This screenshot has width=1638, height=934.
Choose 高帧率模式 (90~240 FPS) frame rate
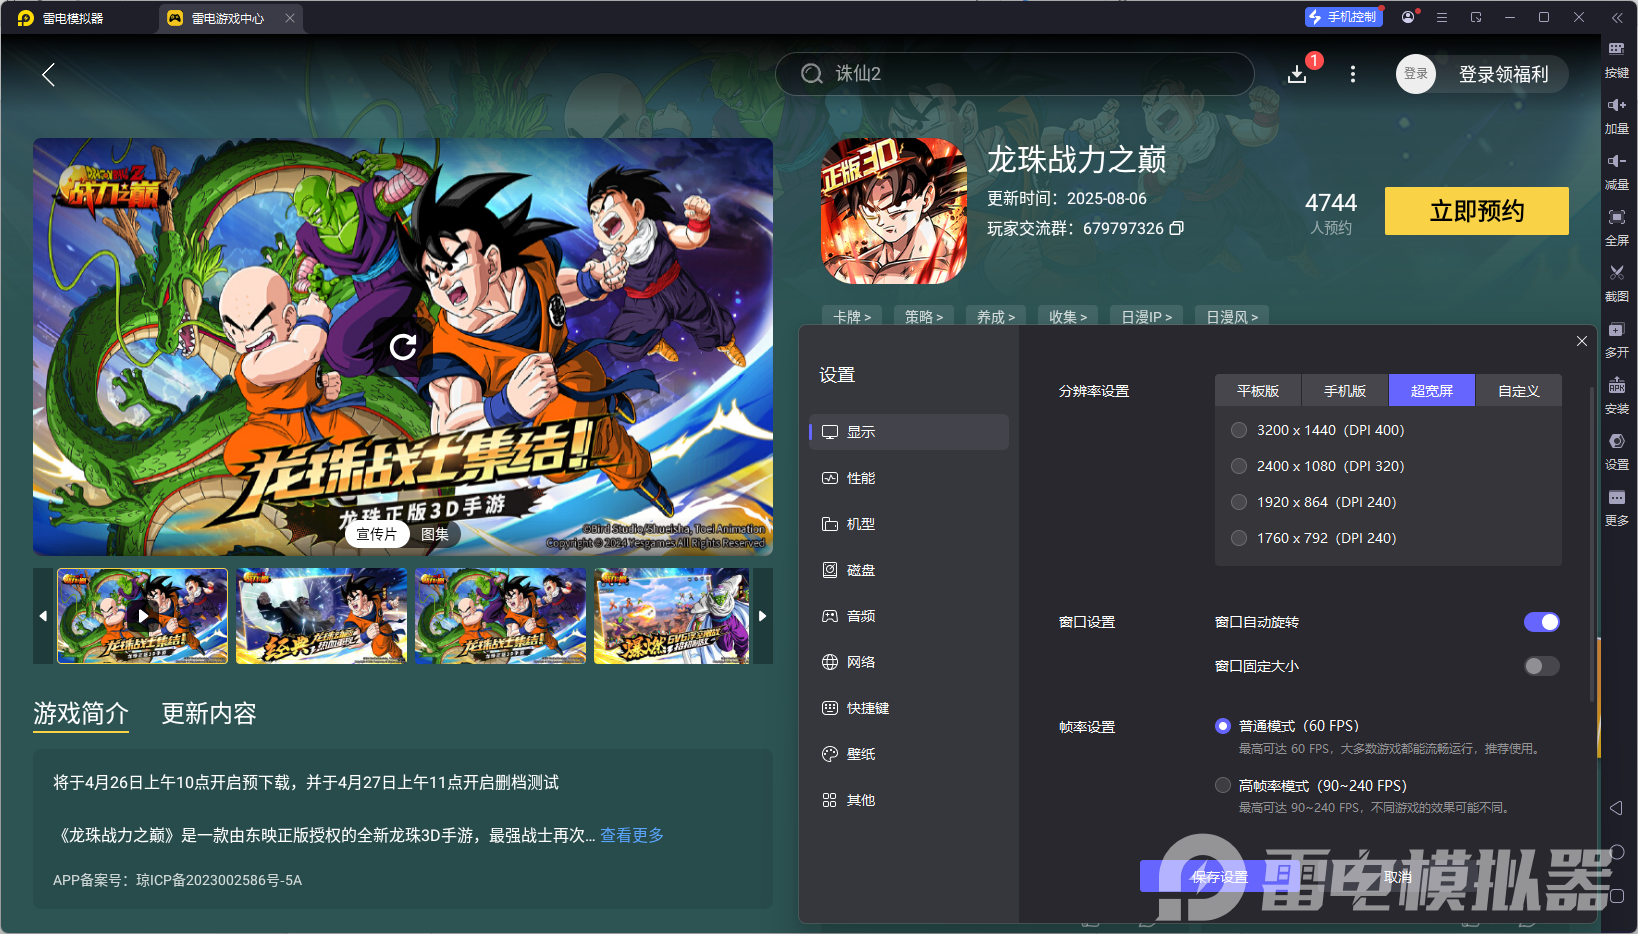pos(1223,786)
